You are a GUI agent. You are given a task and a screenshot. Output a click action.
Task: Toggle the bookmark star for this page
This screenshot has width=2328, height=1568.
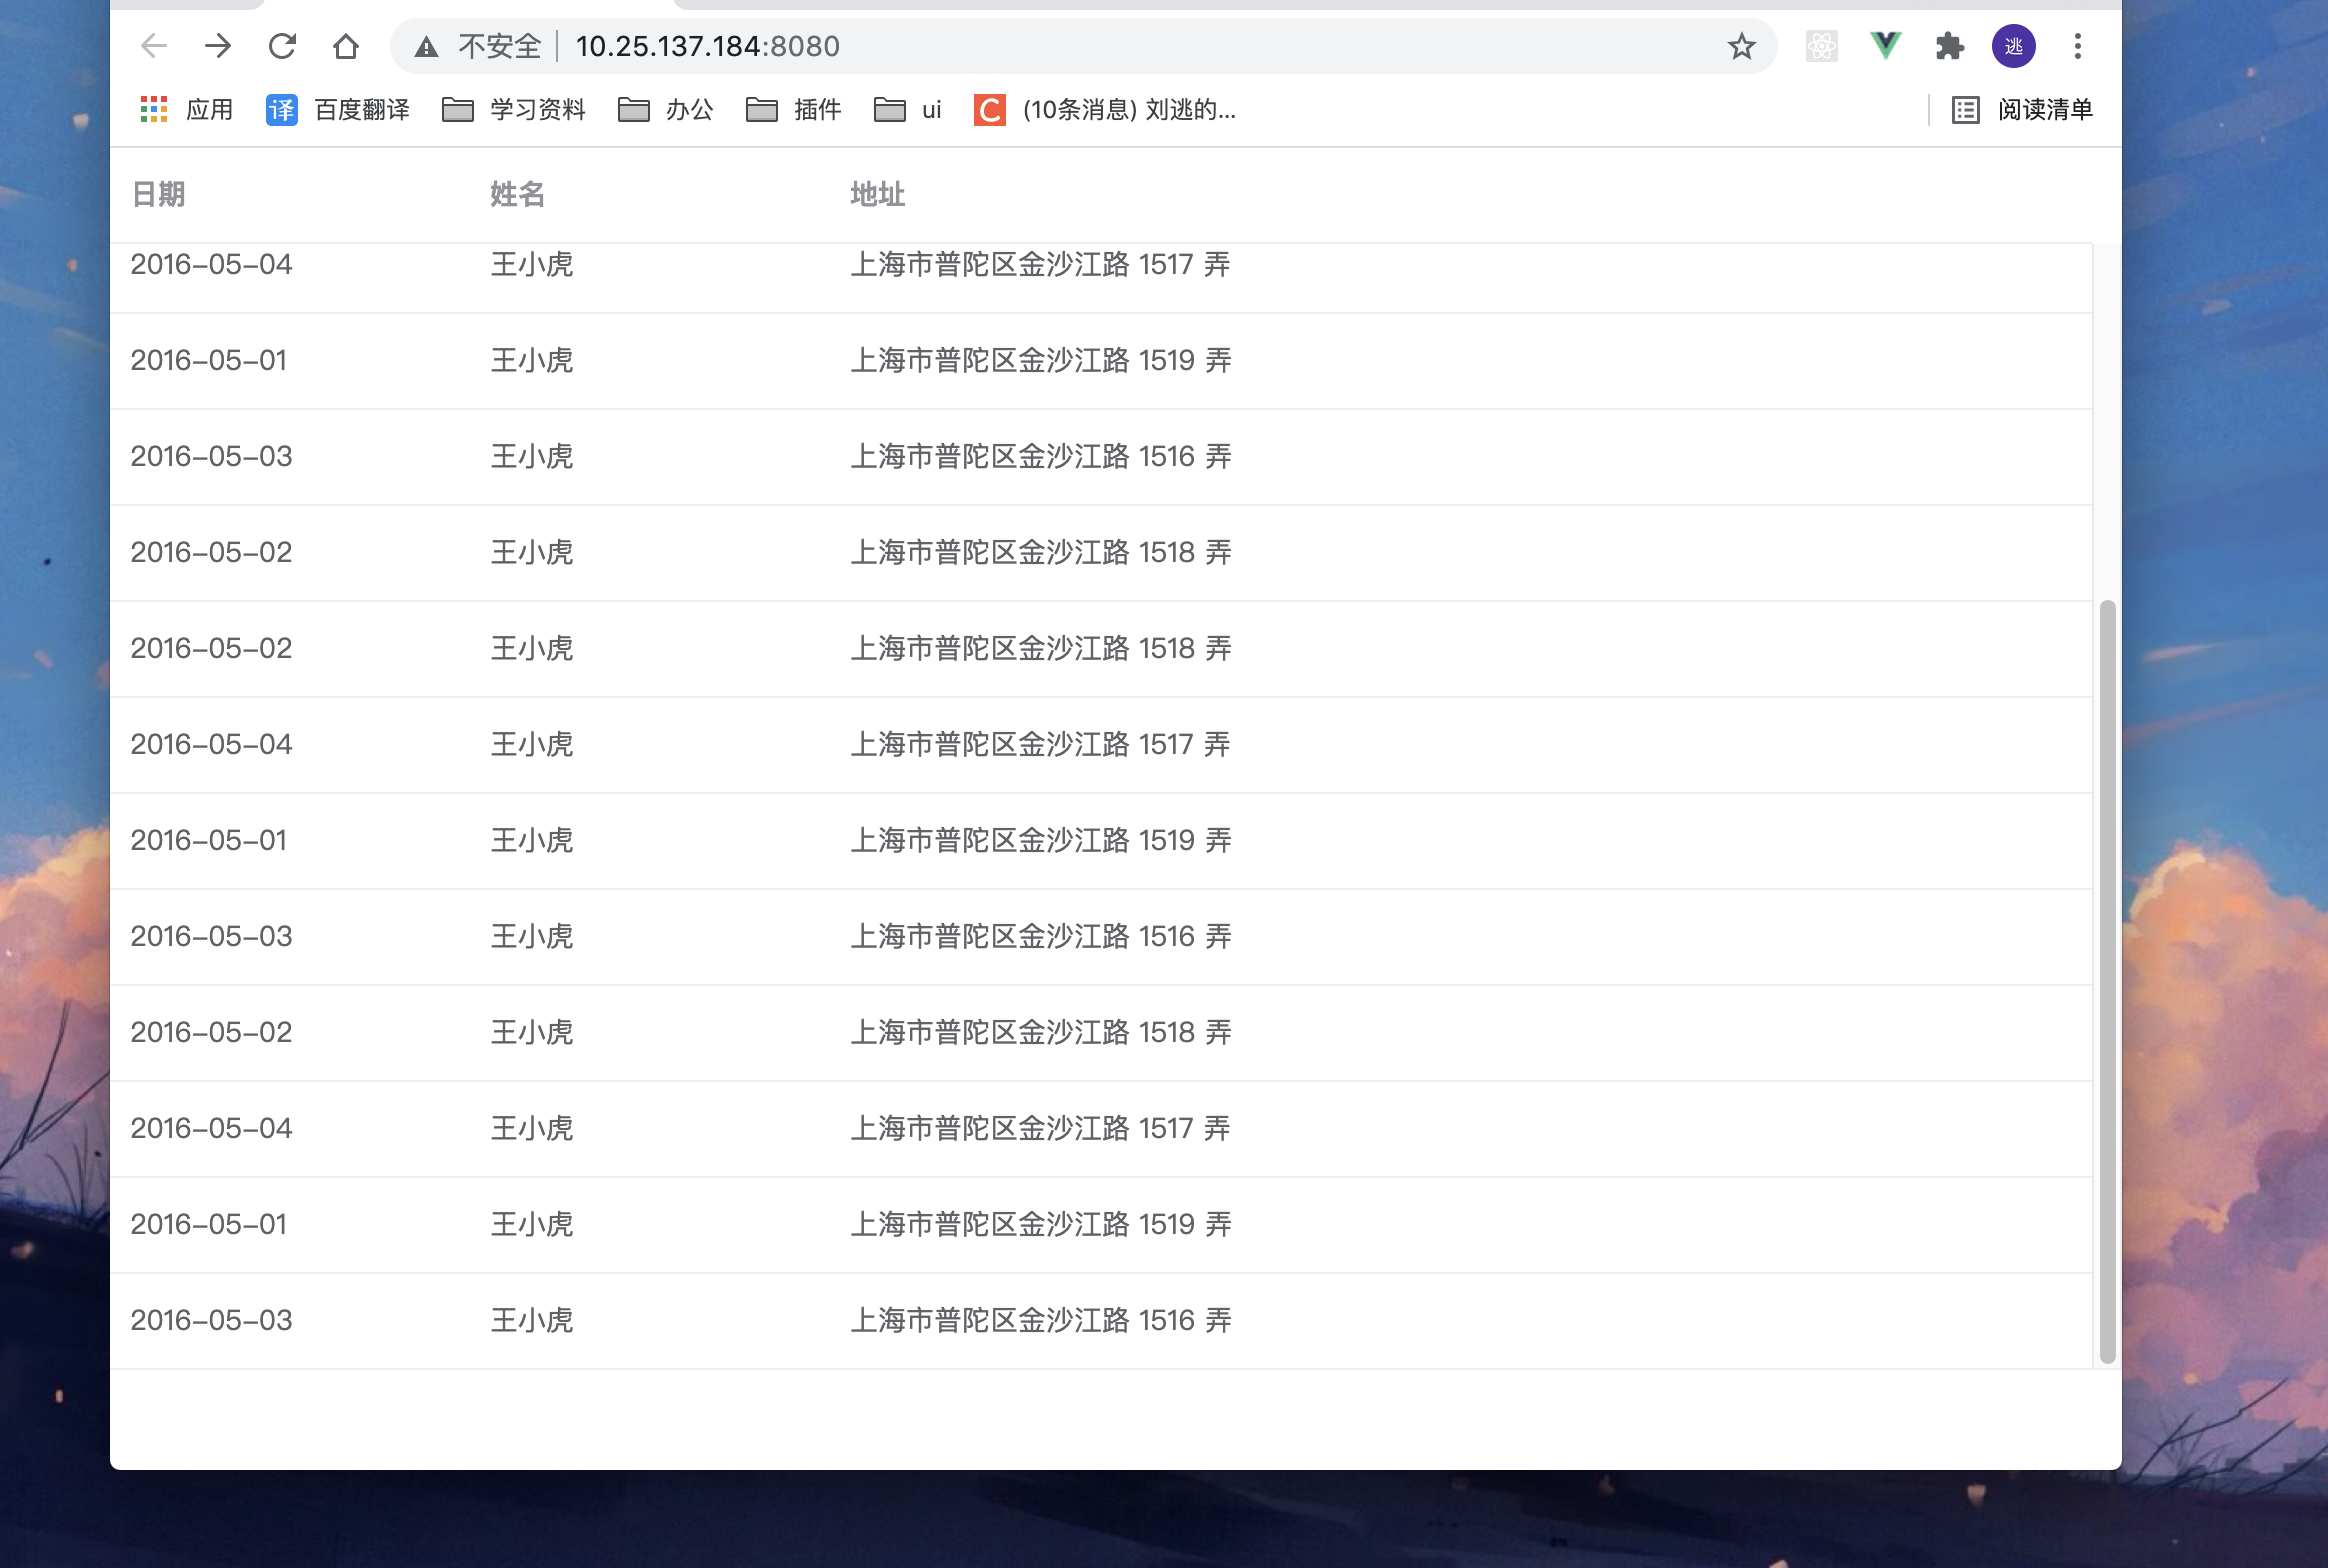[x=1740, y=46]
